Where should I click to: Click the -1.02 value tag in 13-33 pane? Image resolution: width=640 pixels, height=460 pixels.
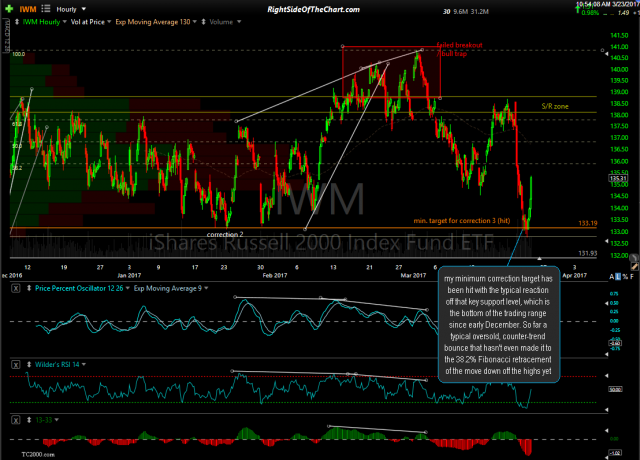[615, 453]
